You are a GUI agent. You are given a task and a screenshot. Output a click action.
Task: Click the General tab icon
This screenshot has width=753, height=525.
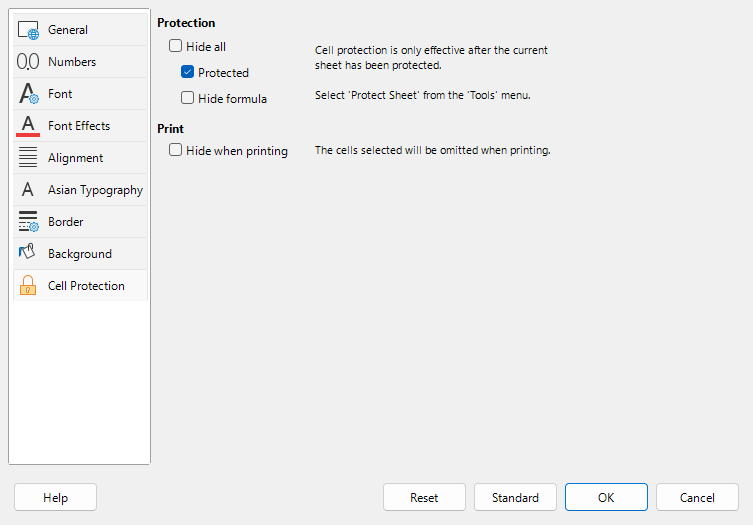click(28, 30)
